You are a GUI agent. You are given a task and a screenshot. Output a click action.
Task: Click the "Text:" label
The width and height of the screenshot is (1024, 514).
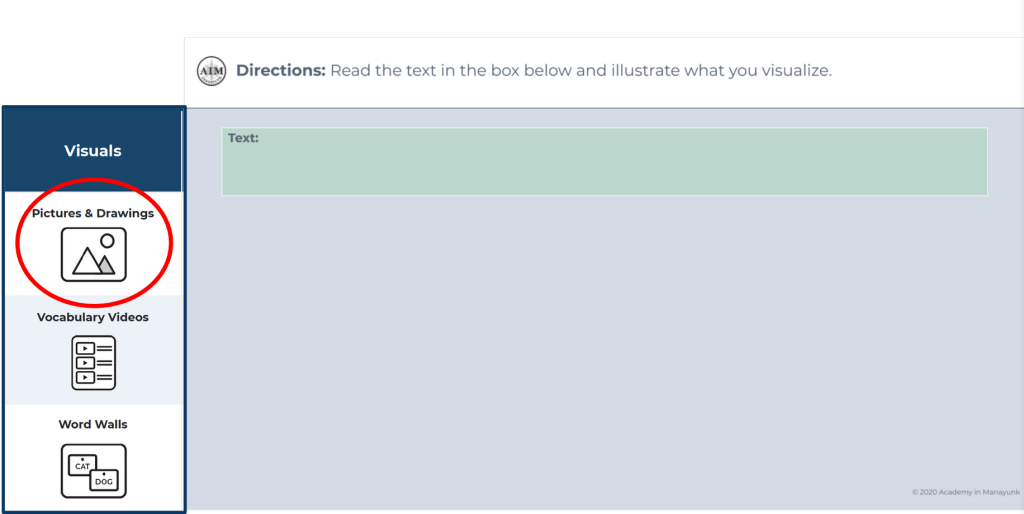tap(243, 138)
